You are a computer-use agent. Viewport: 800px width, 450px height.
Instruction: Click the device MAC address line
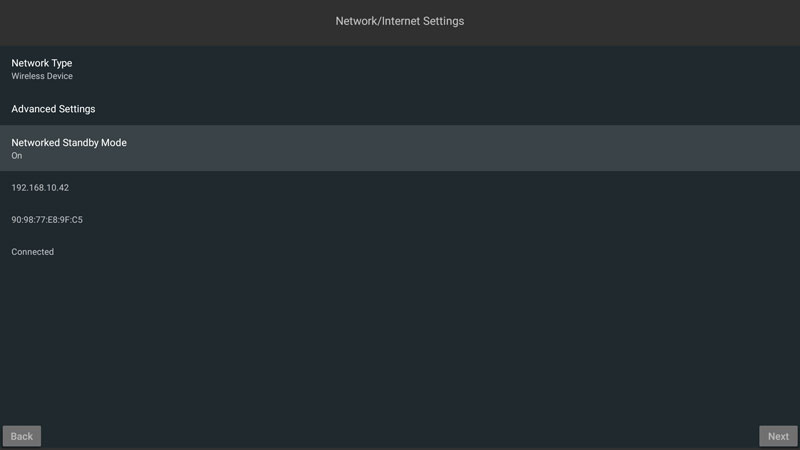pyautogui.click(x=47, y=220)
